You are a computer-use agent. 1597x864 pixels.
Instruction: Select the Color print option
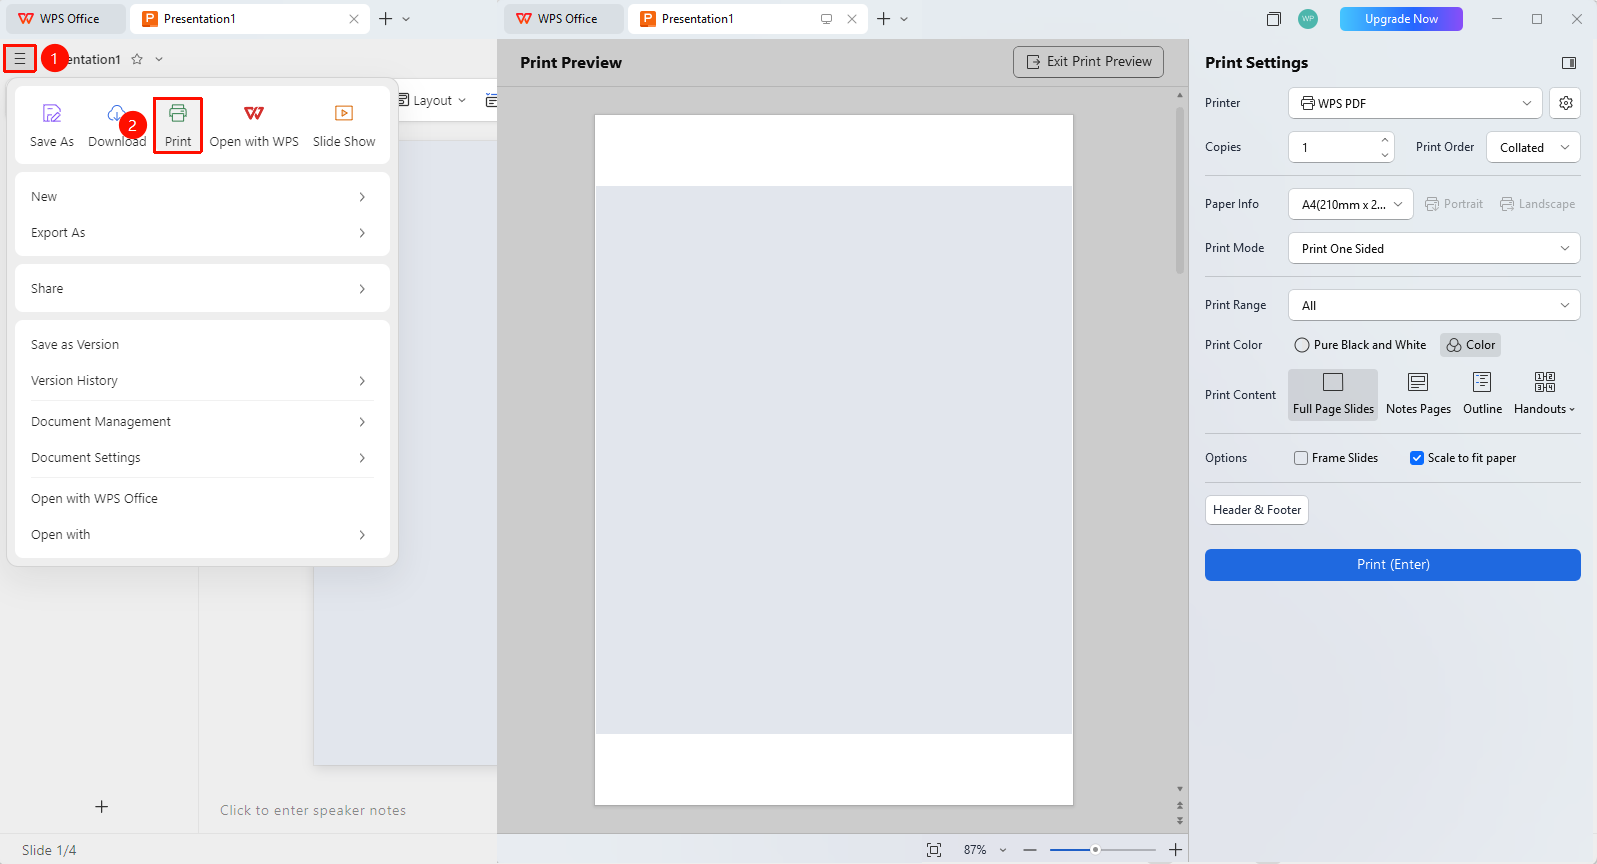(x=1470, y=345)
